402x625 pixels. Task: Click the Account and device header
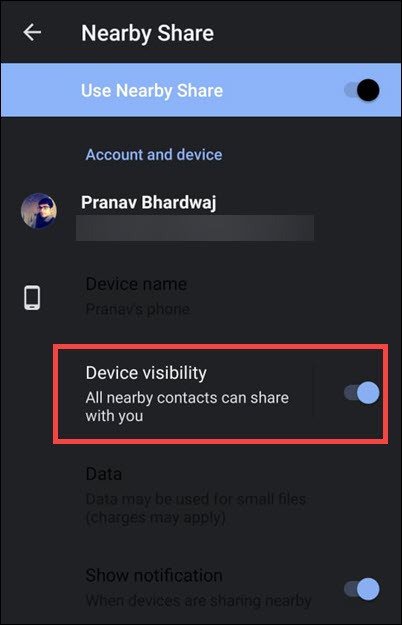point(154,155)
